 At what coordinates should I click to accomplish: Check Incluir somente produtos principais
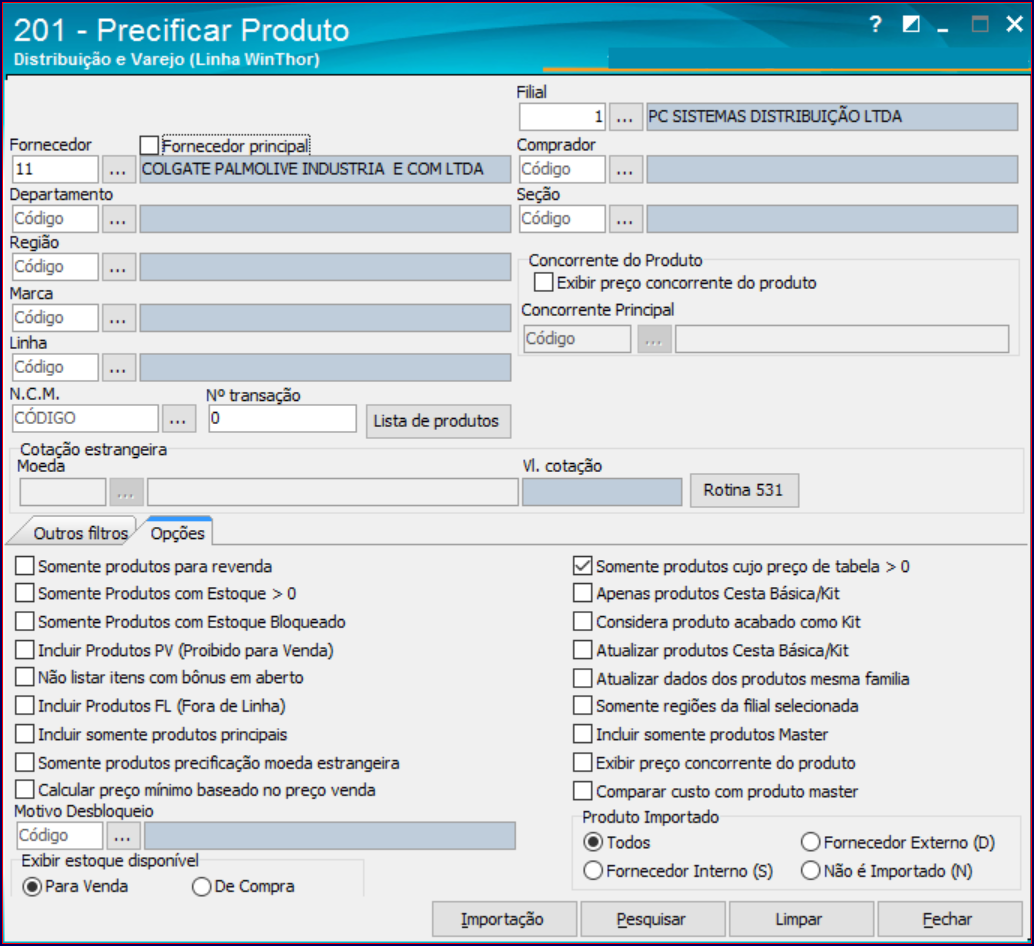tap(24, 734)
